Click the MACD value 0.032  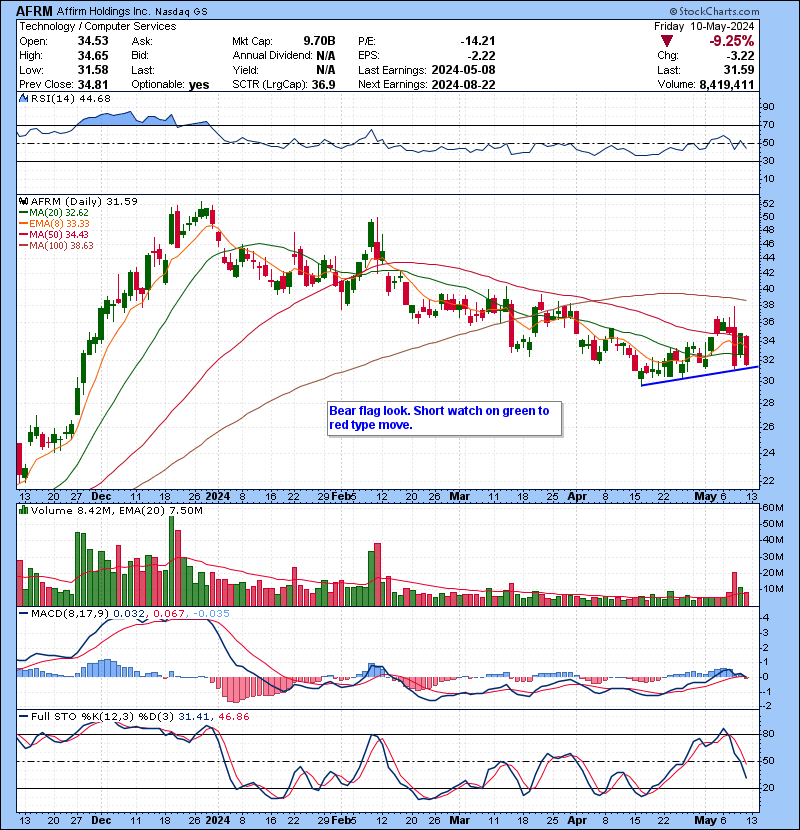coord(131,614)
